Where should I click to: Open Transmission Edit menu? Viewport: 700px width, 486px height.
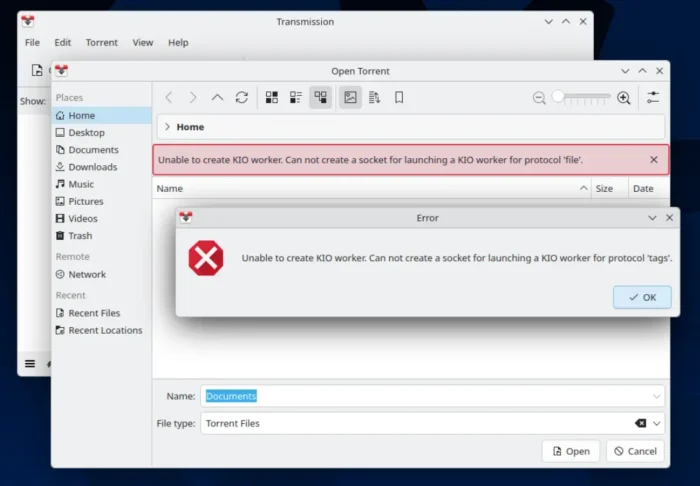point(62,42)
